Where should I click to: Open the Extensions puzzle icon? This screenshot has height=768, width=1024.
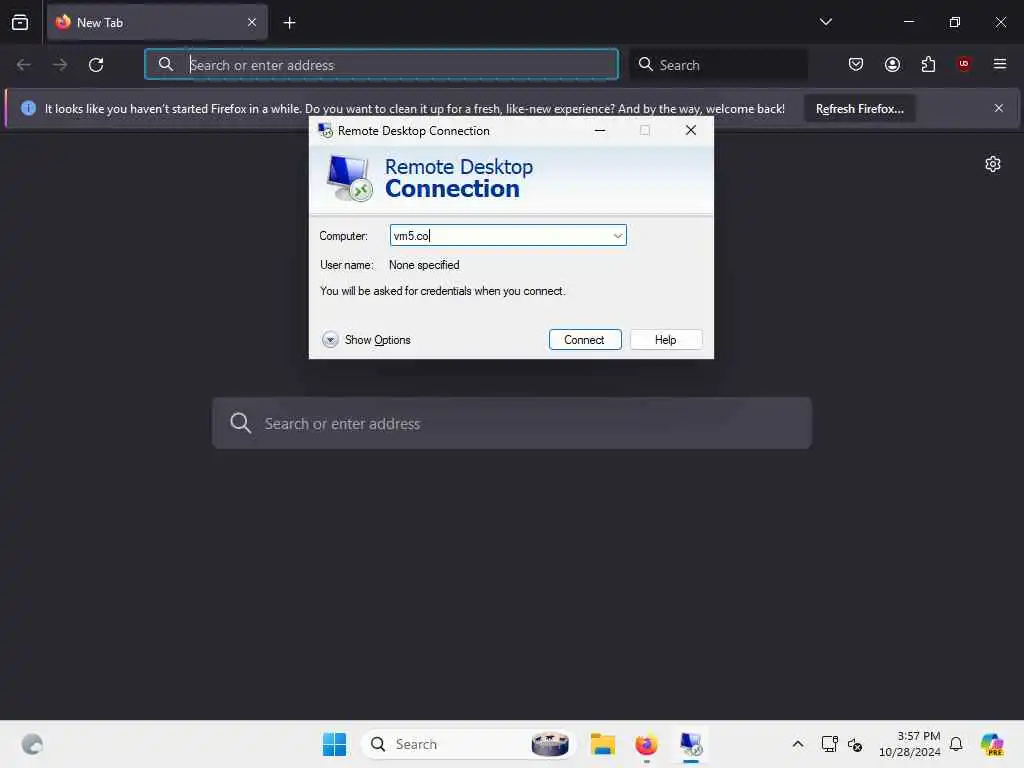928,64
